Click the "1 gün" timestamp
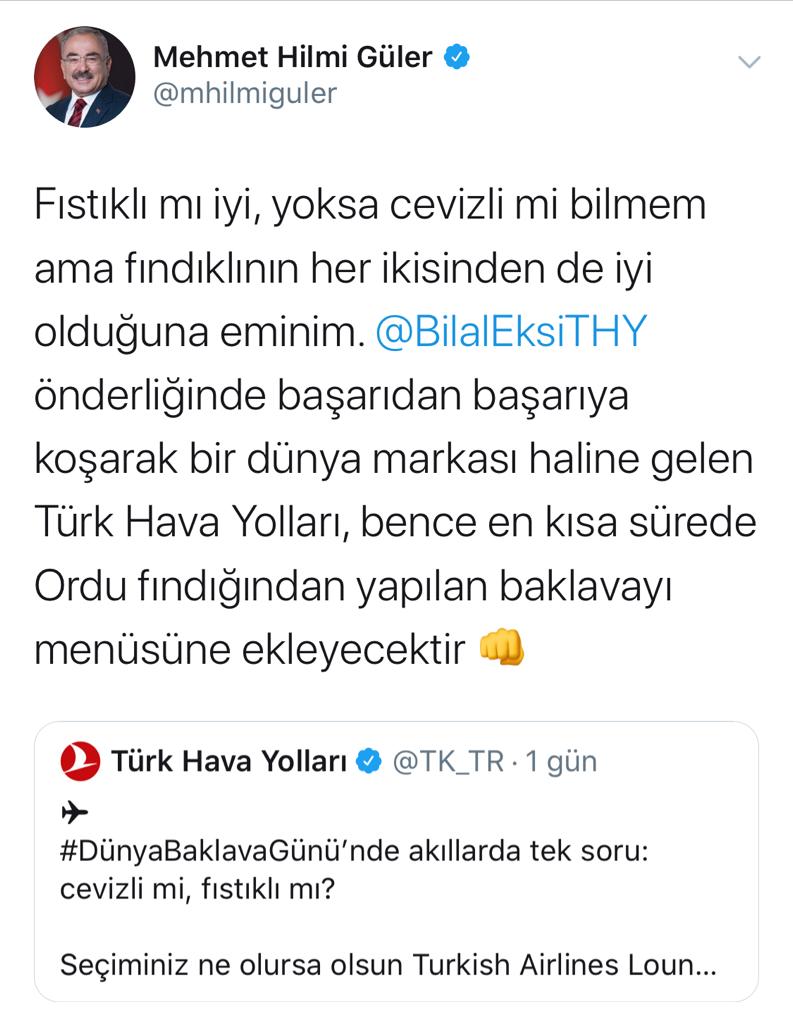This screenshot has width=793, height=1024. coord(560,762)
